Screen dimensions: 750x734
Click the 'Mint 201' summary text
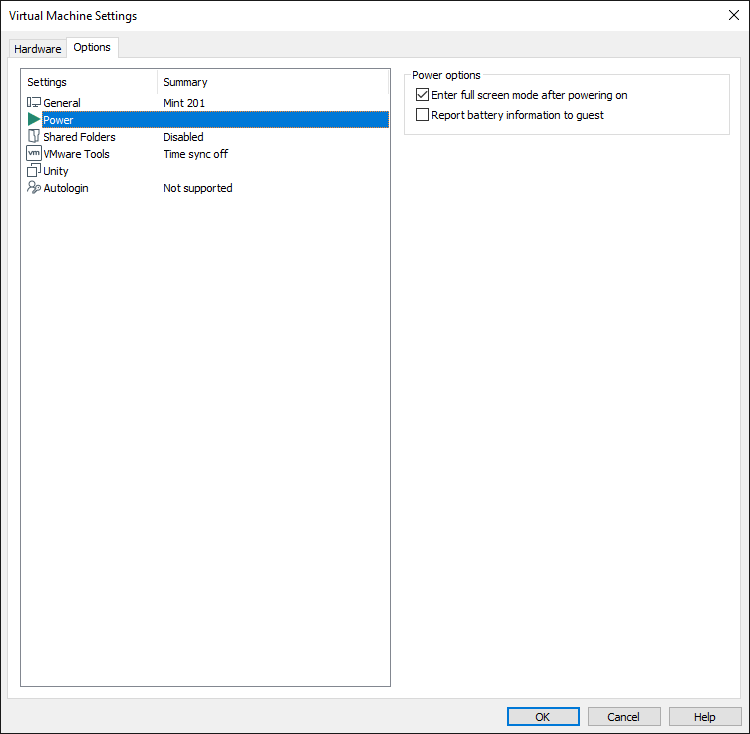pyautogui.click(x=184, y=103)
